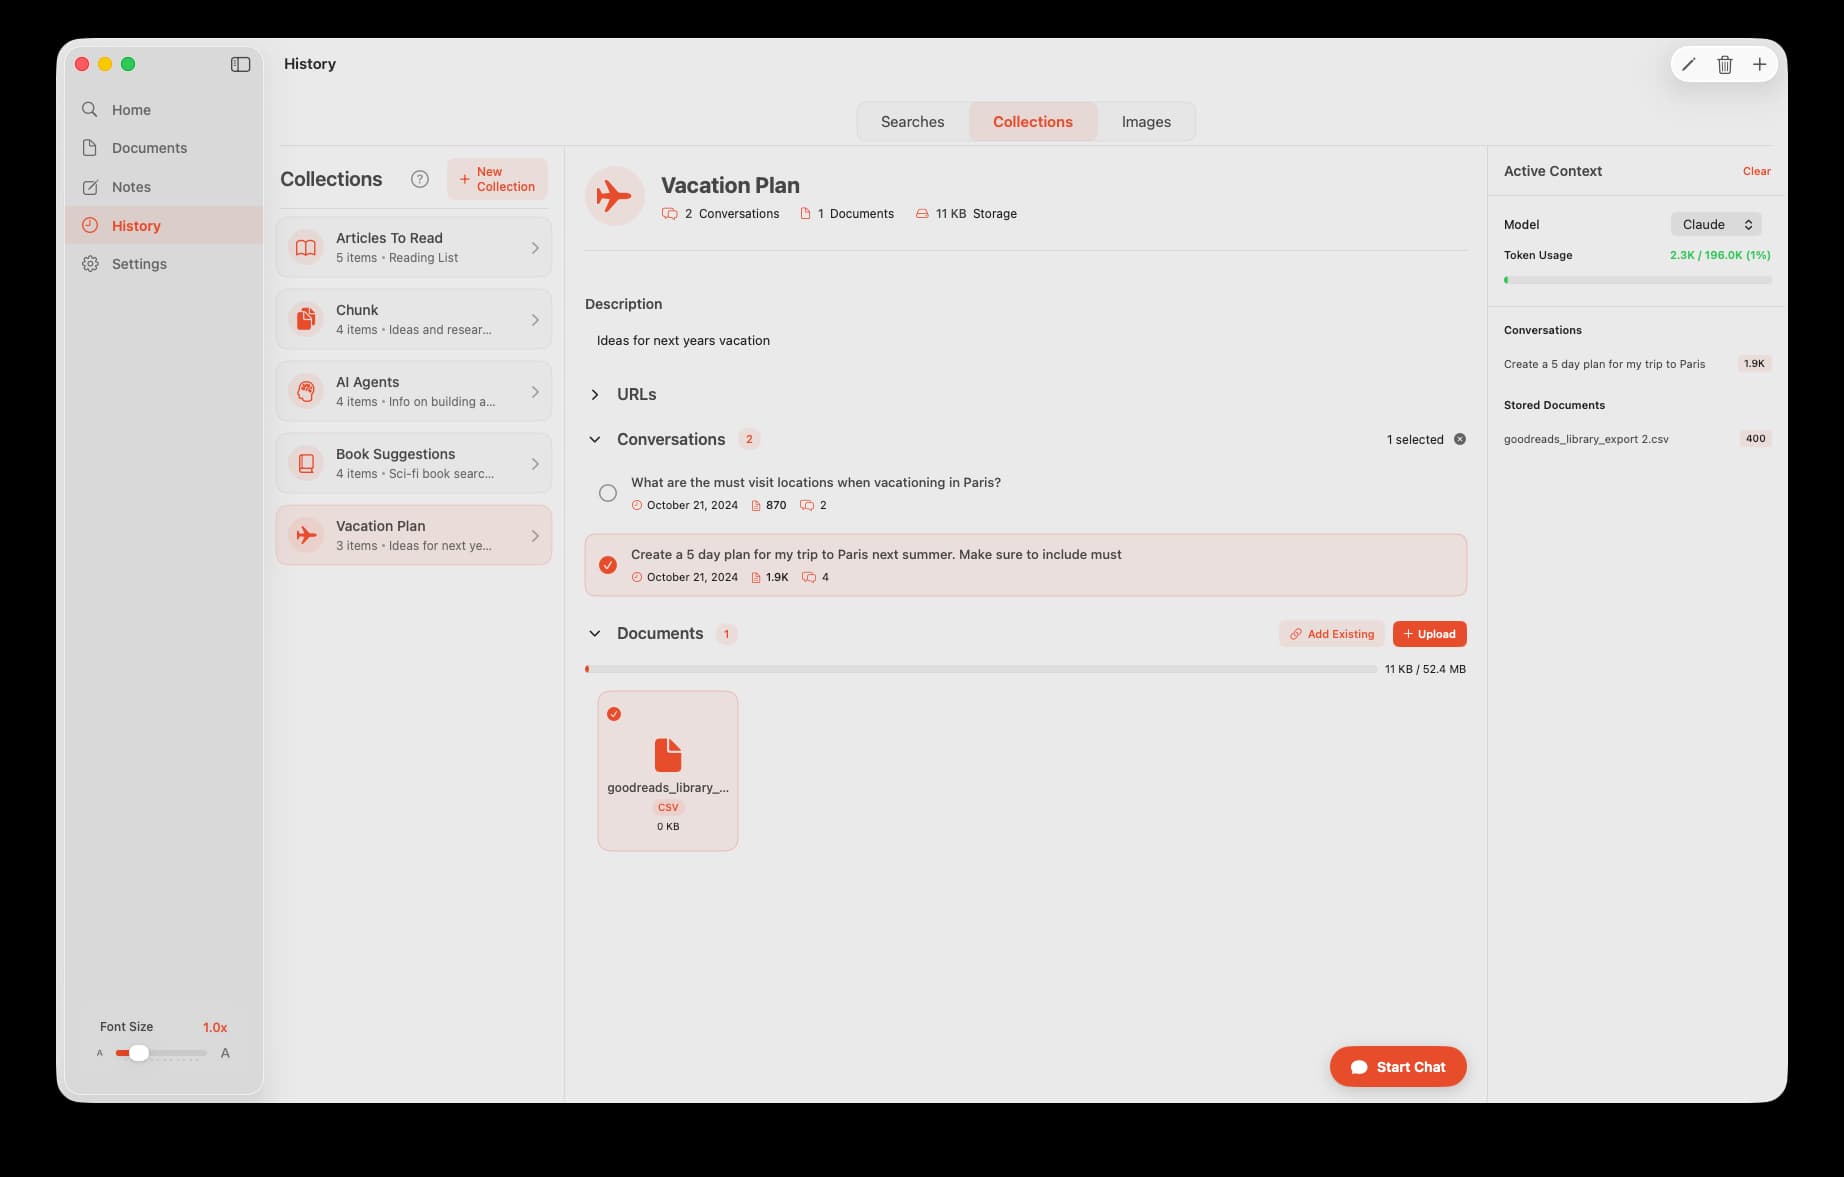This screenshot has height=1177, width=1844.
Task: Select the History clock icon in sidebar
Action: (91, 225)
